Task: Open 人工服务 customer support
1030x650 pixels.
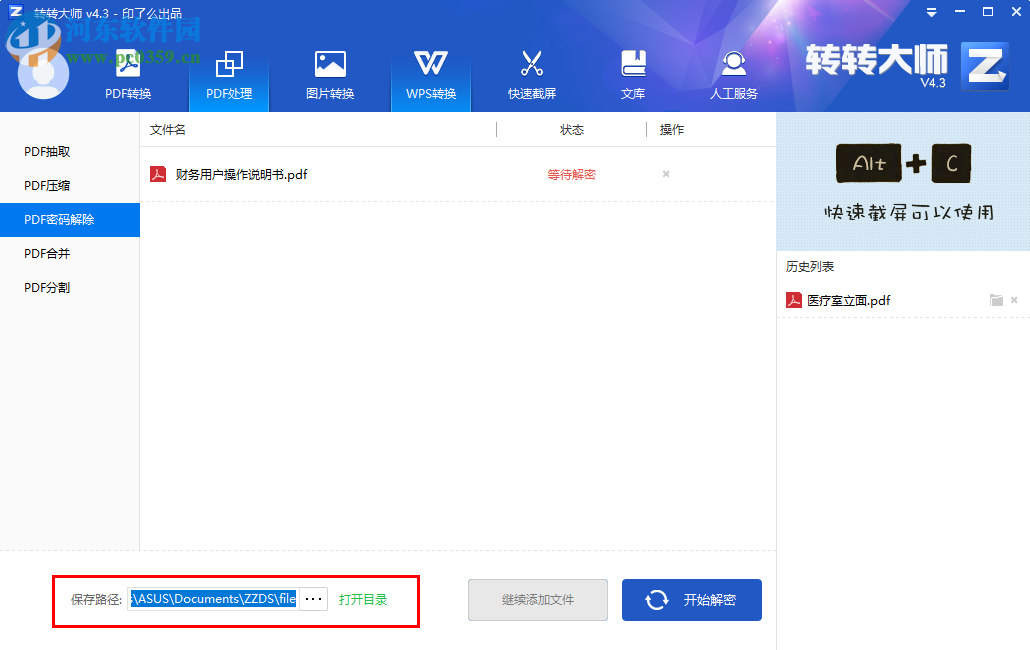Action: click(734, 73)
